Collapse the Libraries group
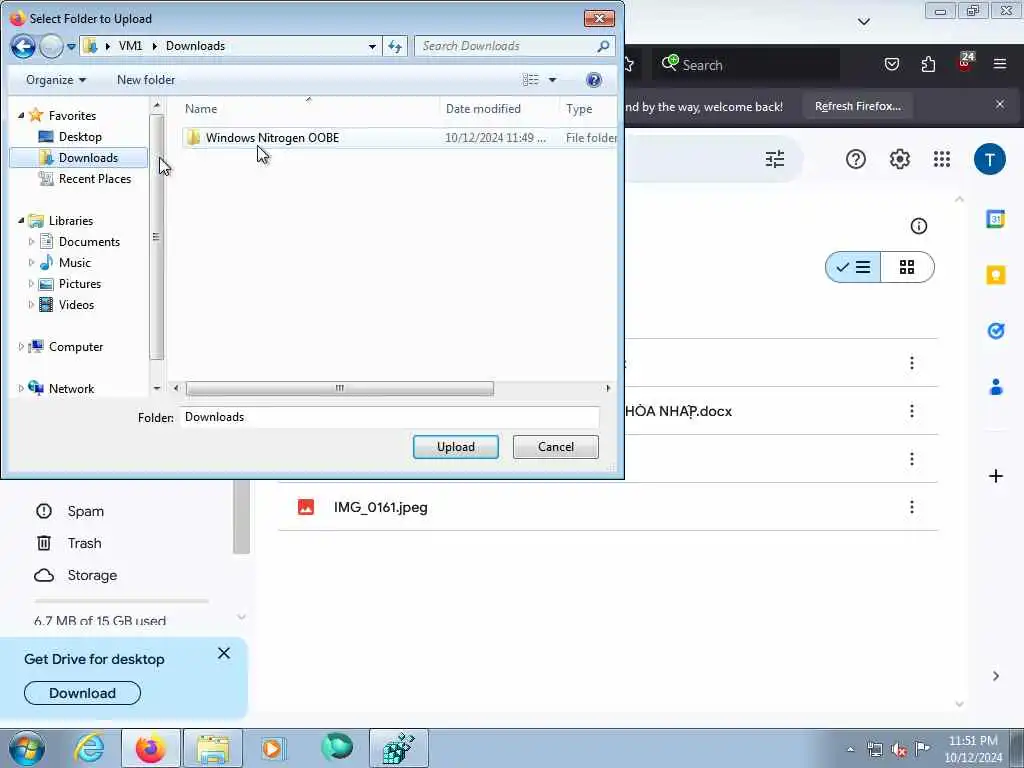This screenshot has height=768, width=1024. click(x=21, y=221)
